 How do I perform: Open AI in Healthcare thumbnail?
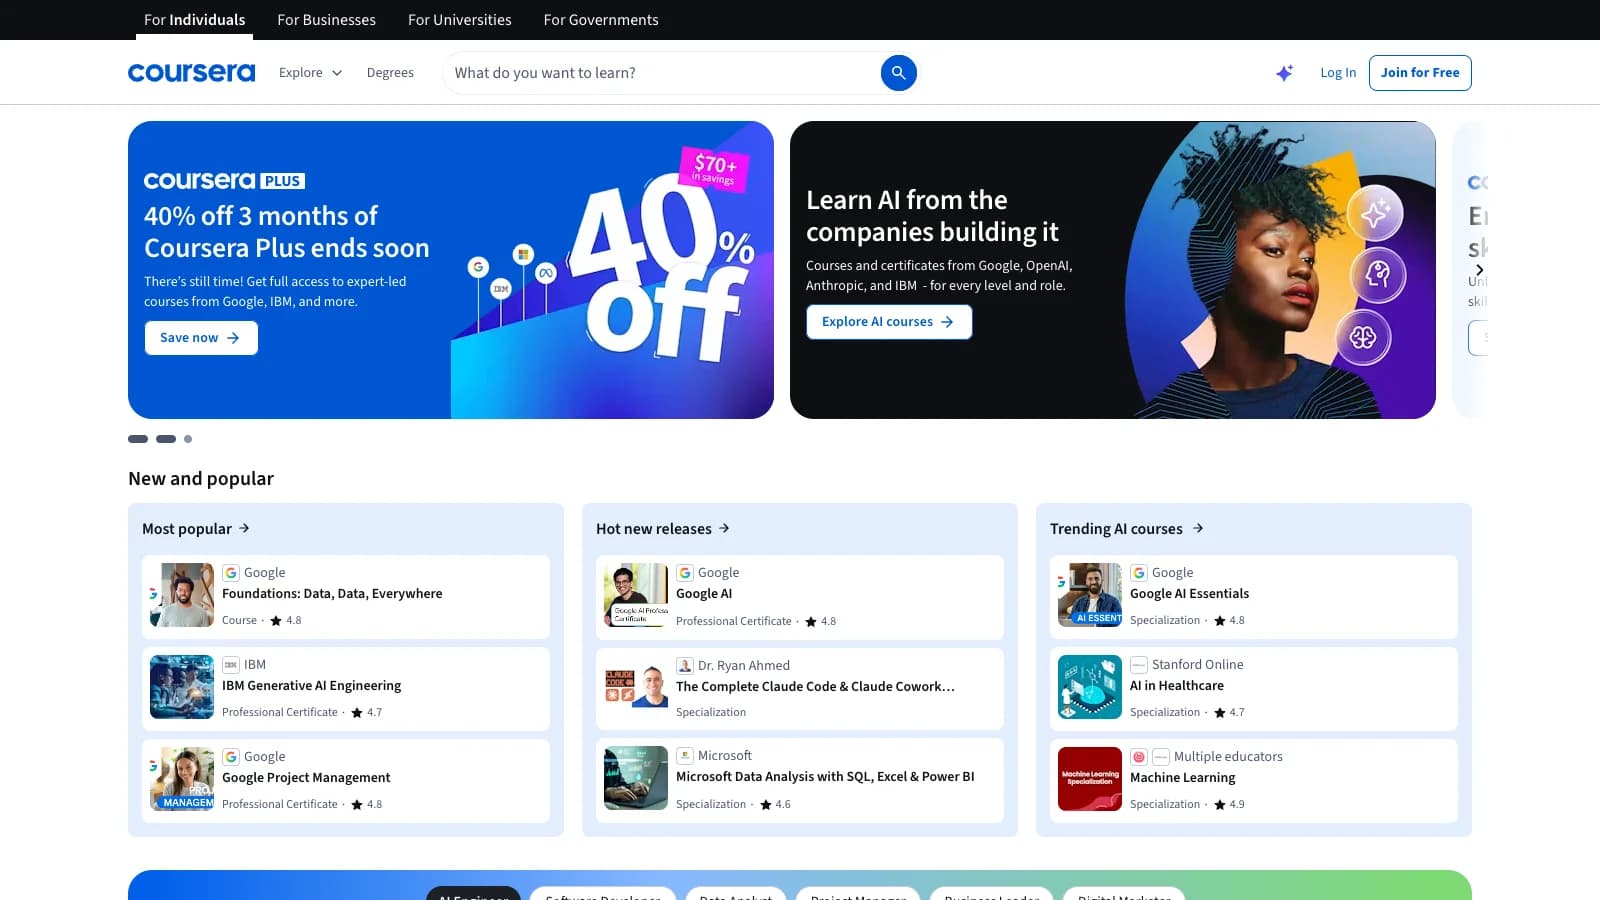click(1090, 687)
